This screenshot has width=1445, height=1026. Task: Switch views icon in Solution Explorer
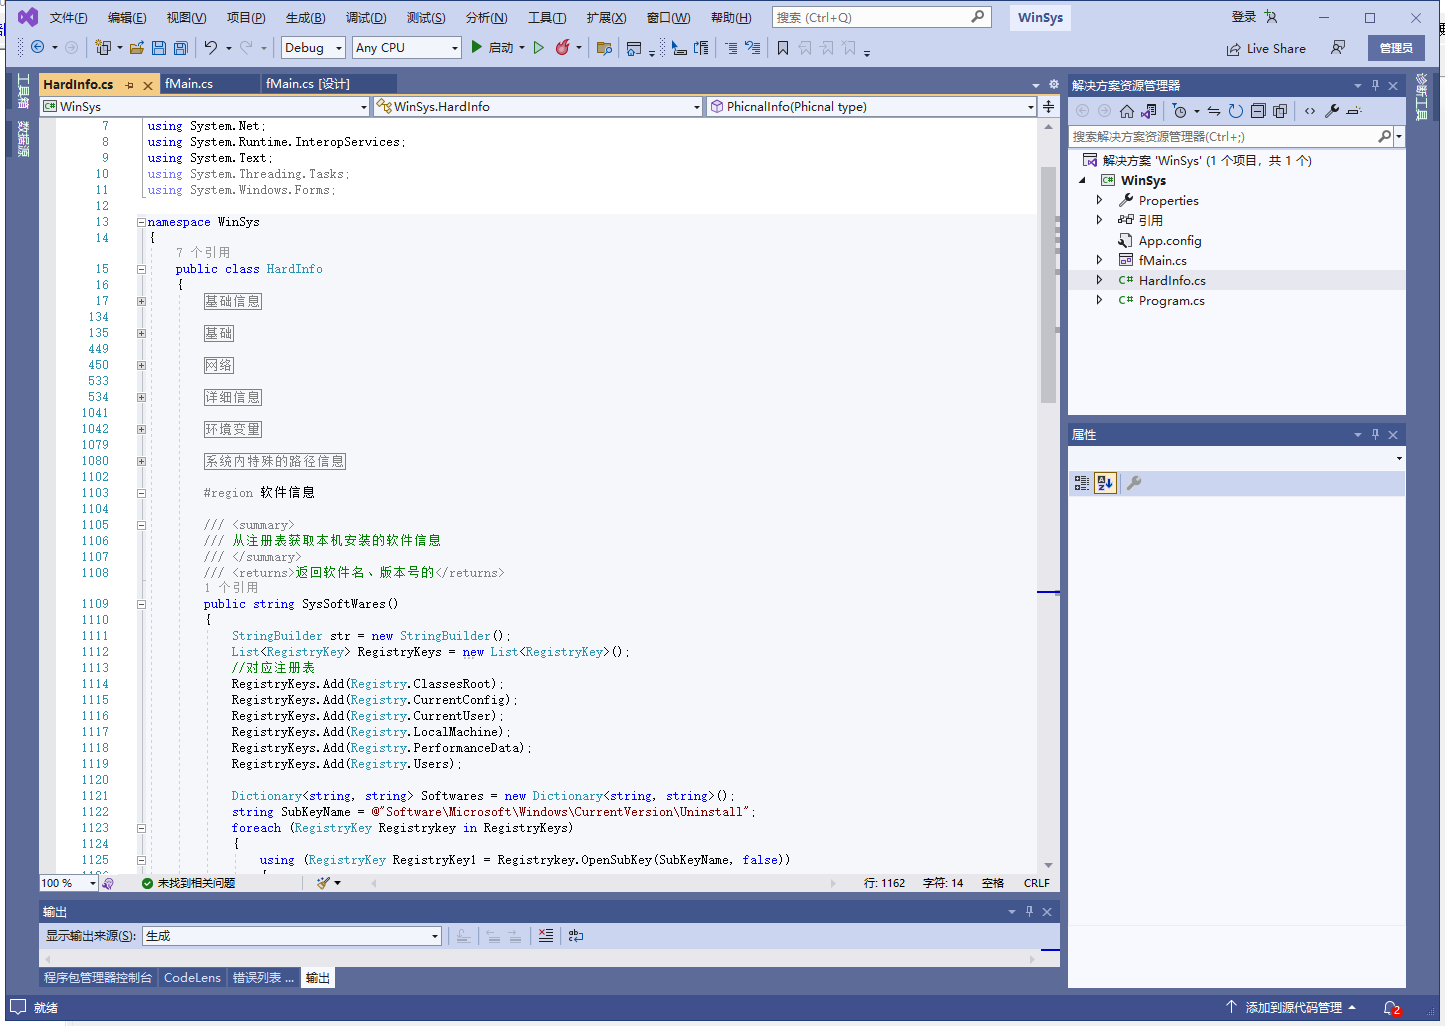click(x=1149, y=111)
